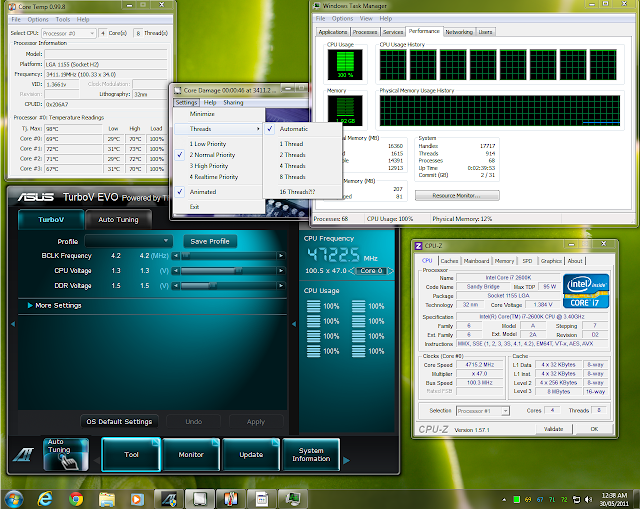Click Save Profile in TurboV EVO

210,241
